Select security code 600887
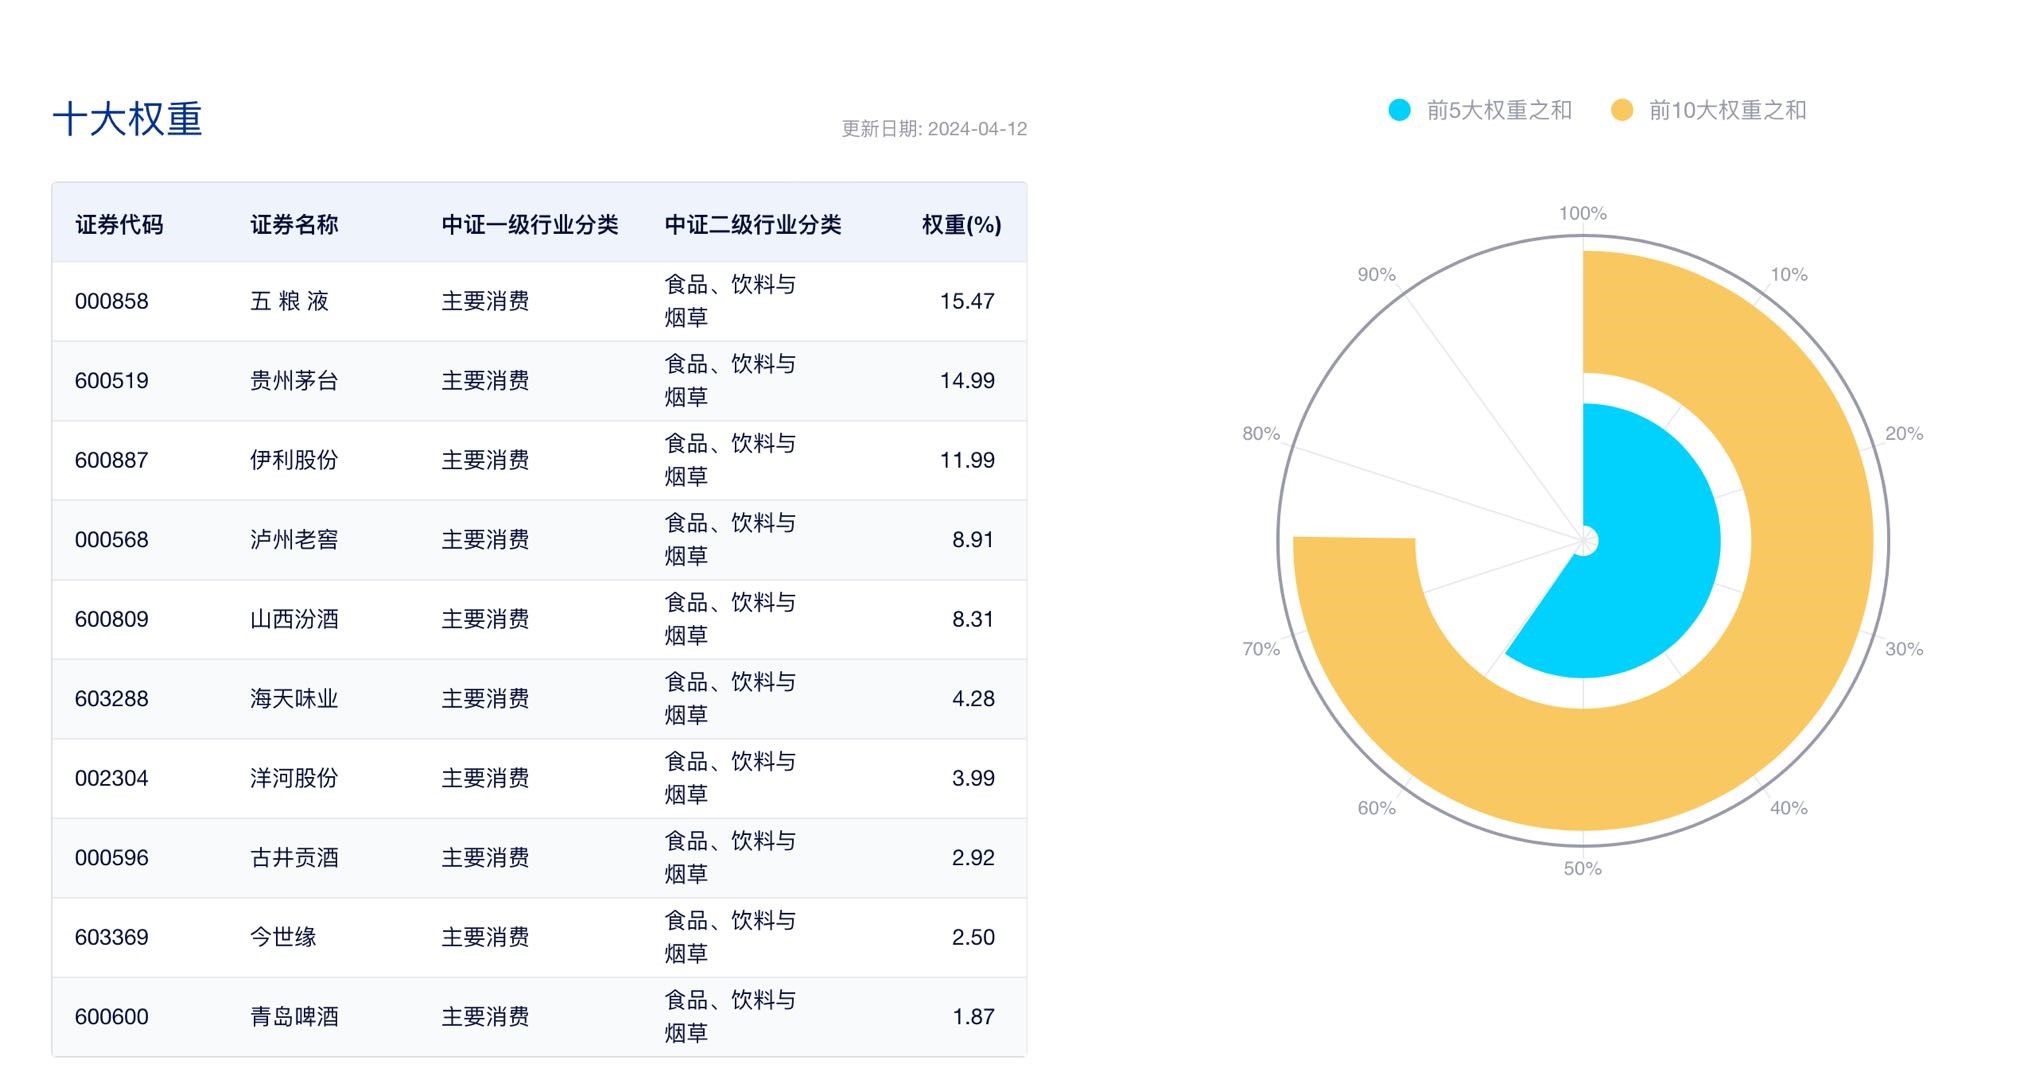 point(112,460)
